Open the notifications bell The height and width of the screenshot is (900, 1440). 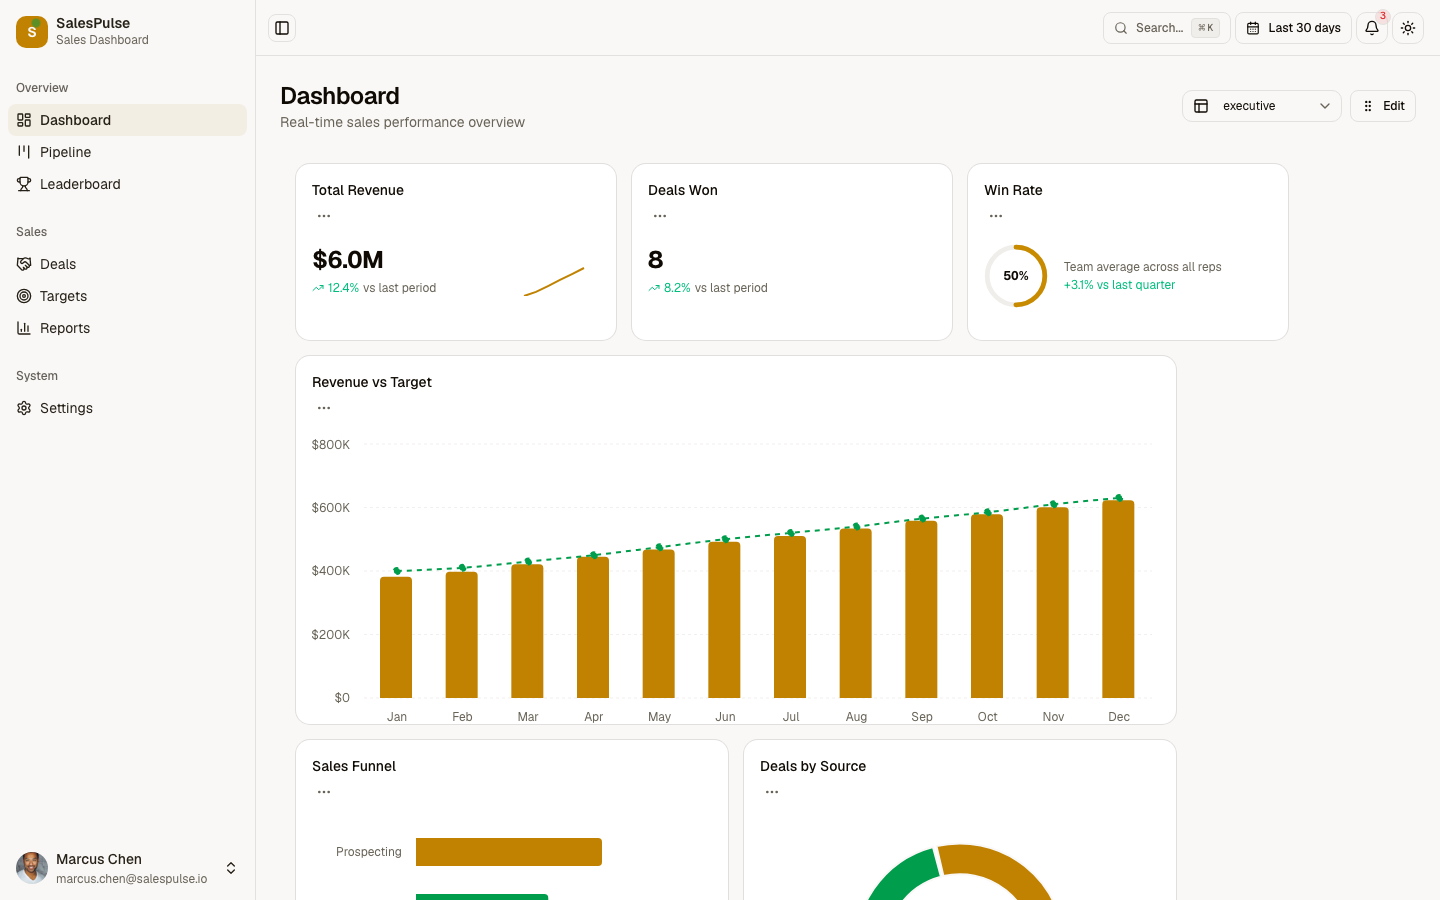point(1372,28)
